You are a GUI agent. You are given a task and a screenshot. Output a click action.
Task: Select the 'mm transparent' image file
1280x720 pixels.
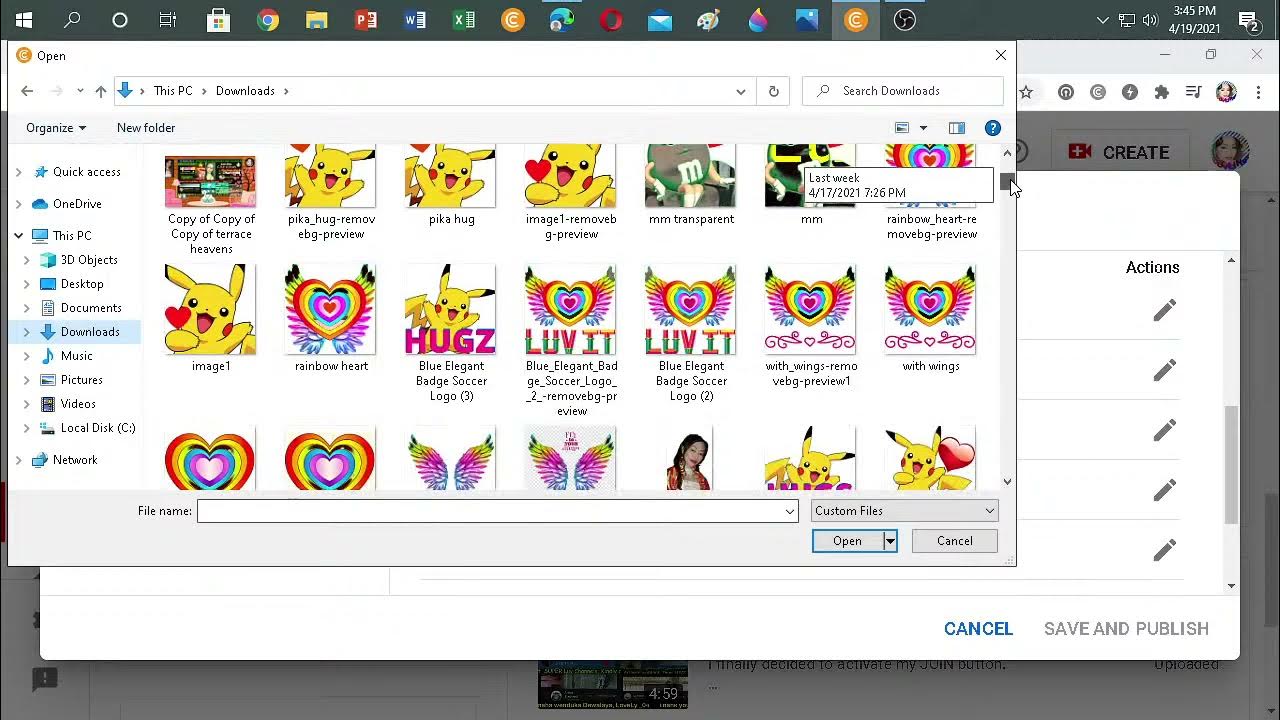[691, 186]
